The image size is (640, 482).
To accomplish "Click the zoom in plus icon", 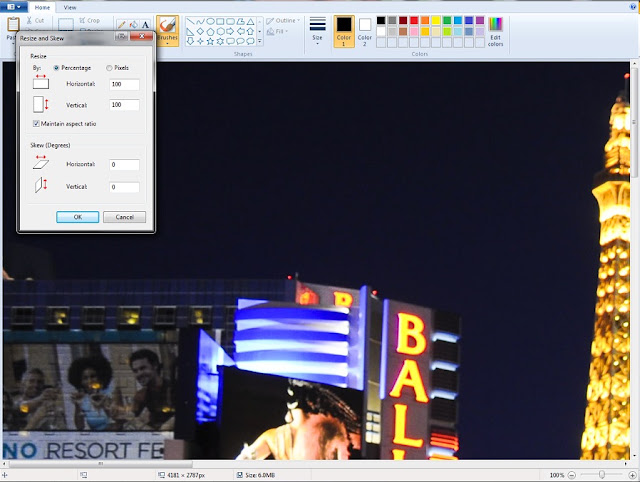I will (x=632, y=475).
